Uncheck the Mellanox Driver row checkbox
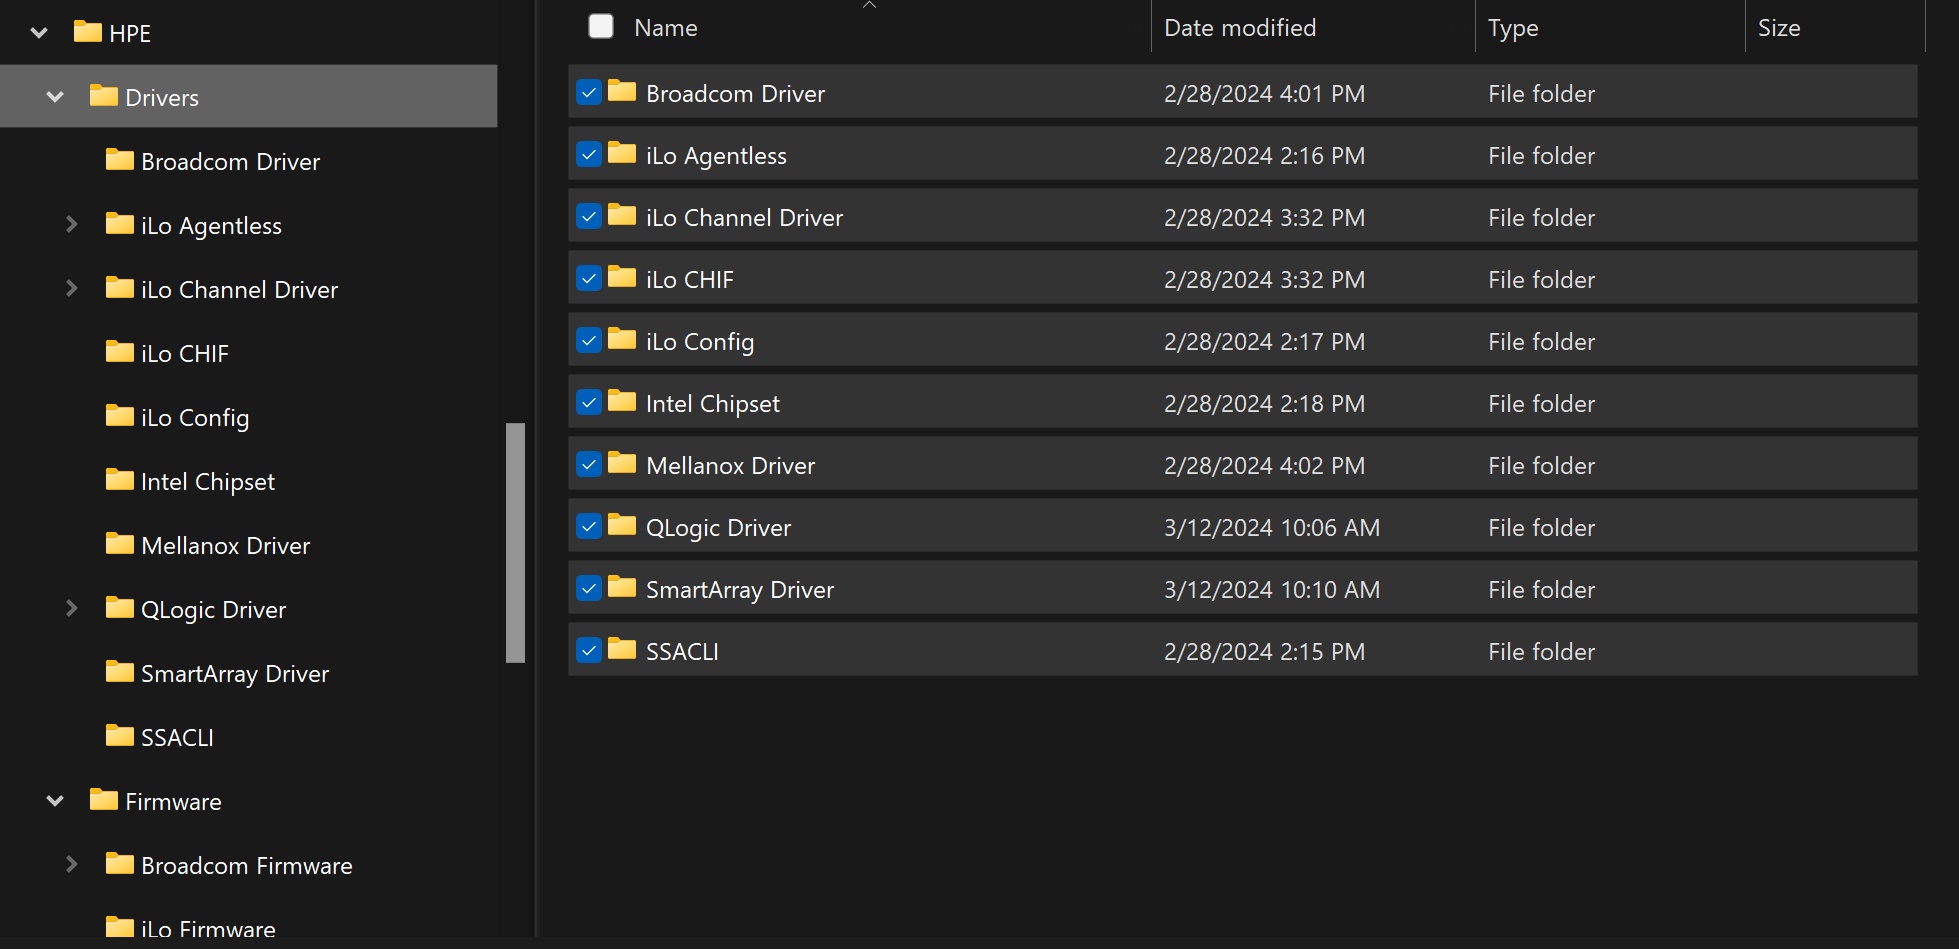 tap(589, 465)
